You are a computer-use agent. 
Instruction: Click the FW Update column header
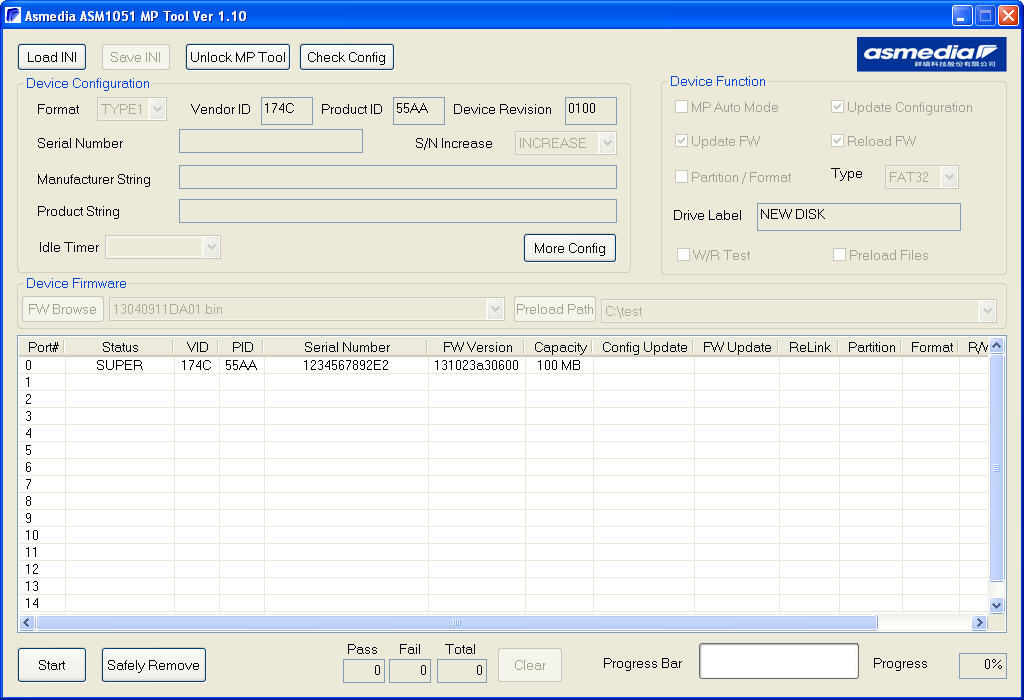click(737, 347)
